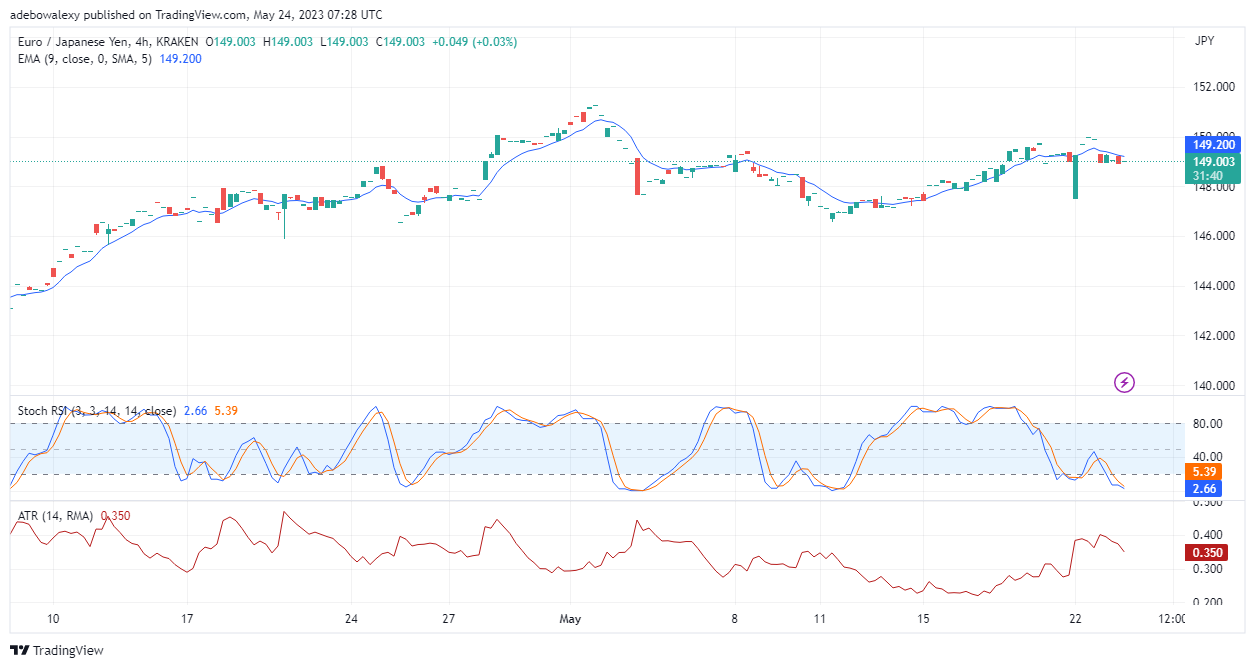
Task: Click the 146.000 price axis label
Action: click(1213, 236)
